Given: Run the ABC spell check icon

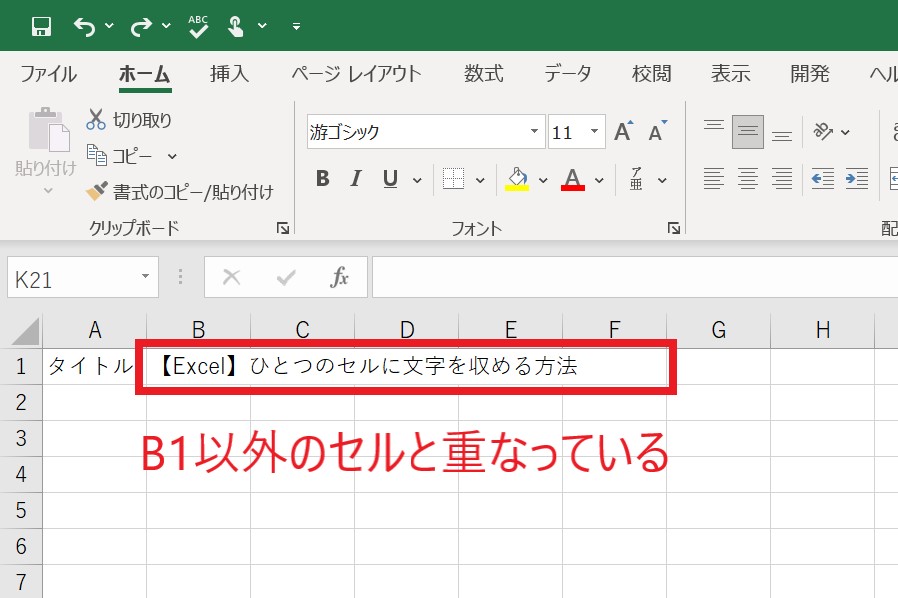Looking at the screenshot, I should [x=198, y=26].
